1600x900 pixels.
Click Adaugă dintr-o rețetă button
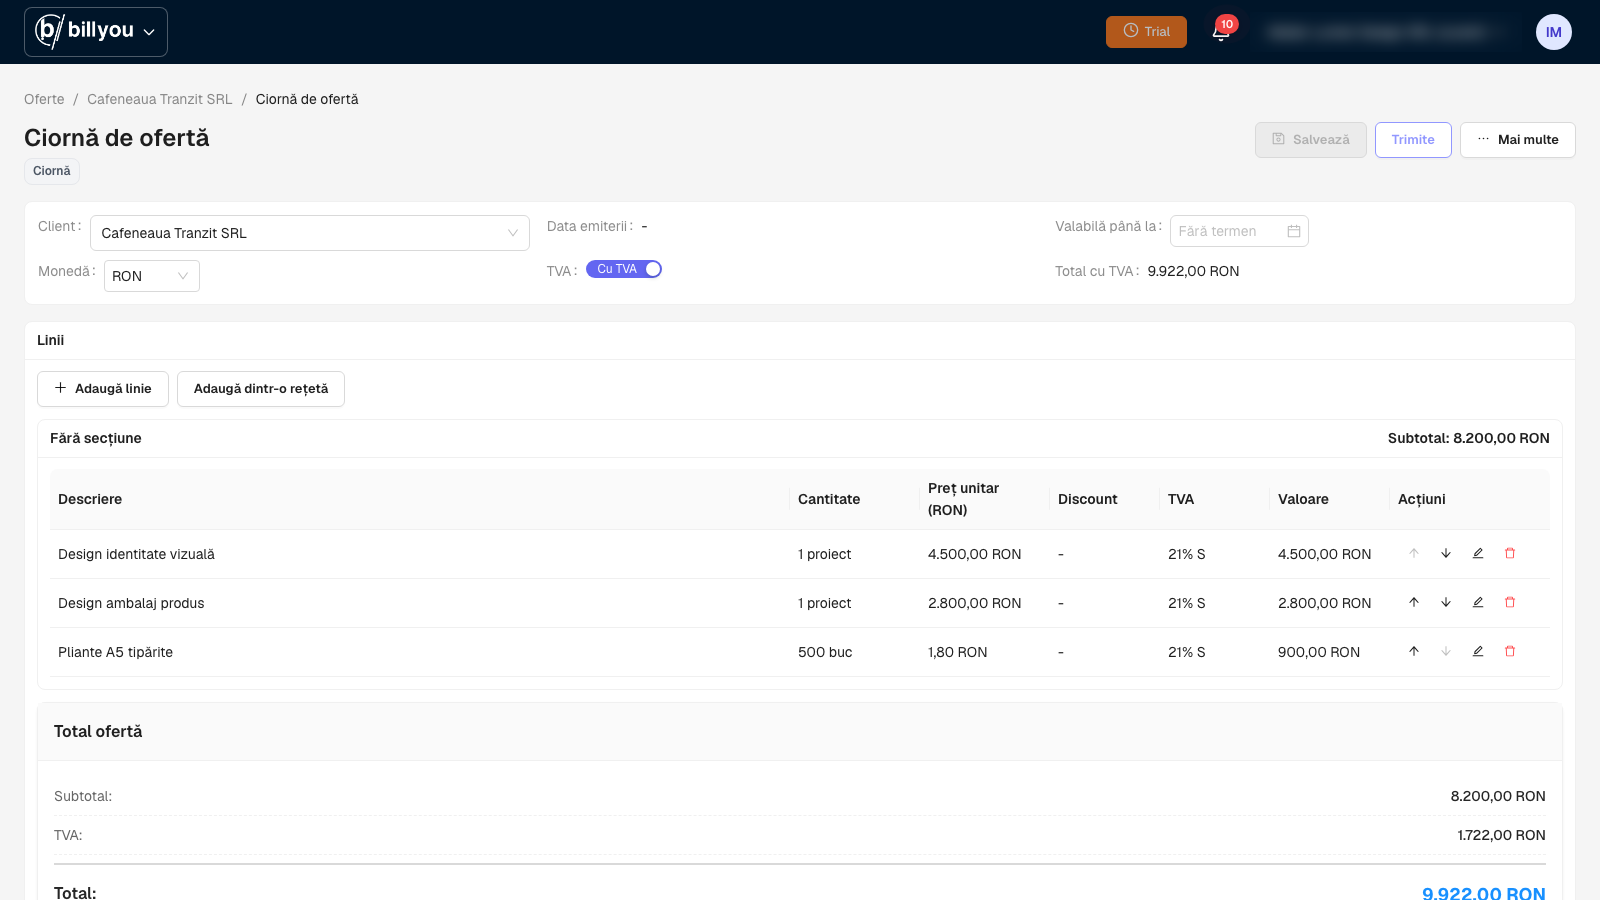[x=261, y=389]
